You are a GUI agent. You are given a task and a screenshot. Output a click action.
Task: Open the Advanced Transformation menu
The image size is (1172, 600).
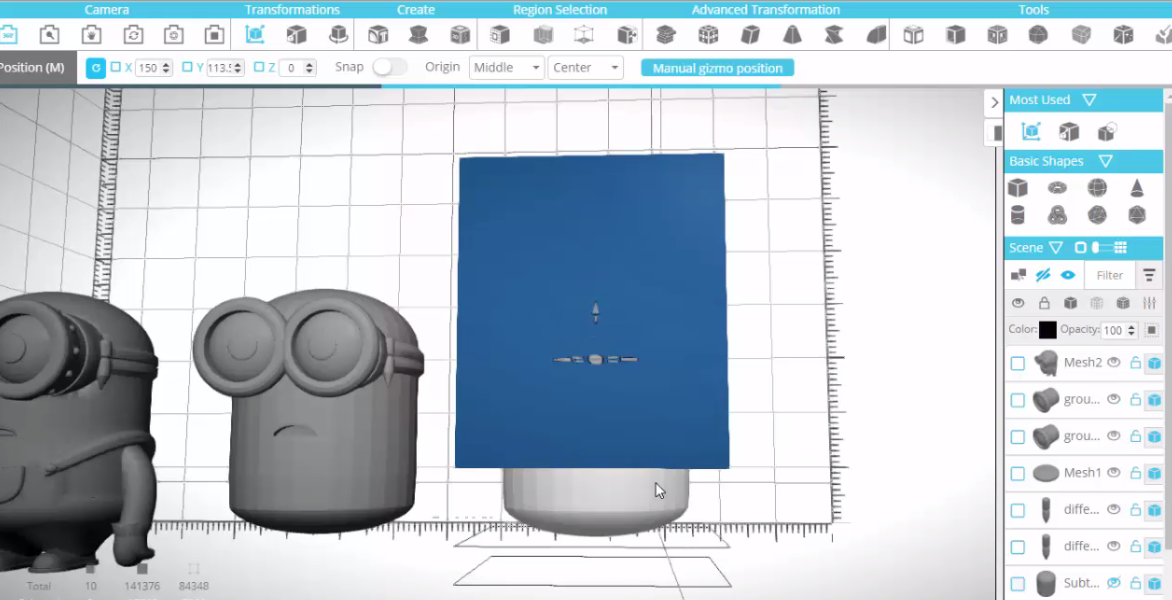[x=765, y=10]
